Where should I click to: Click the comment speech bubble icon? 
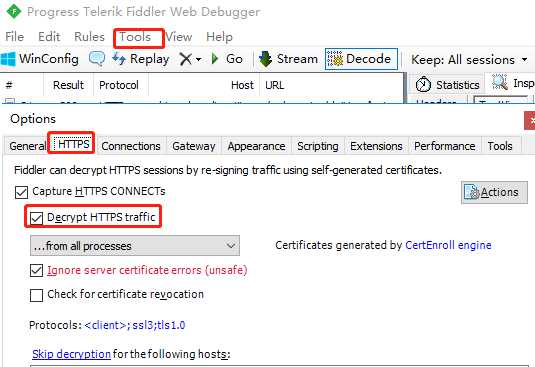(x=97, y=59)
